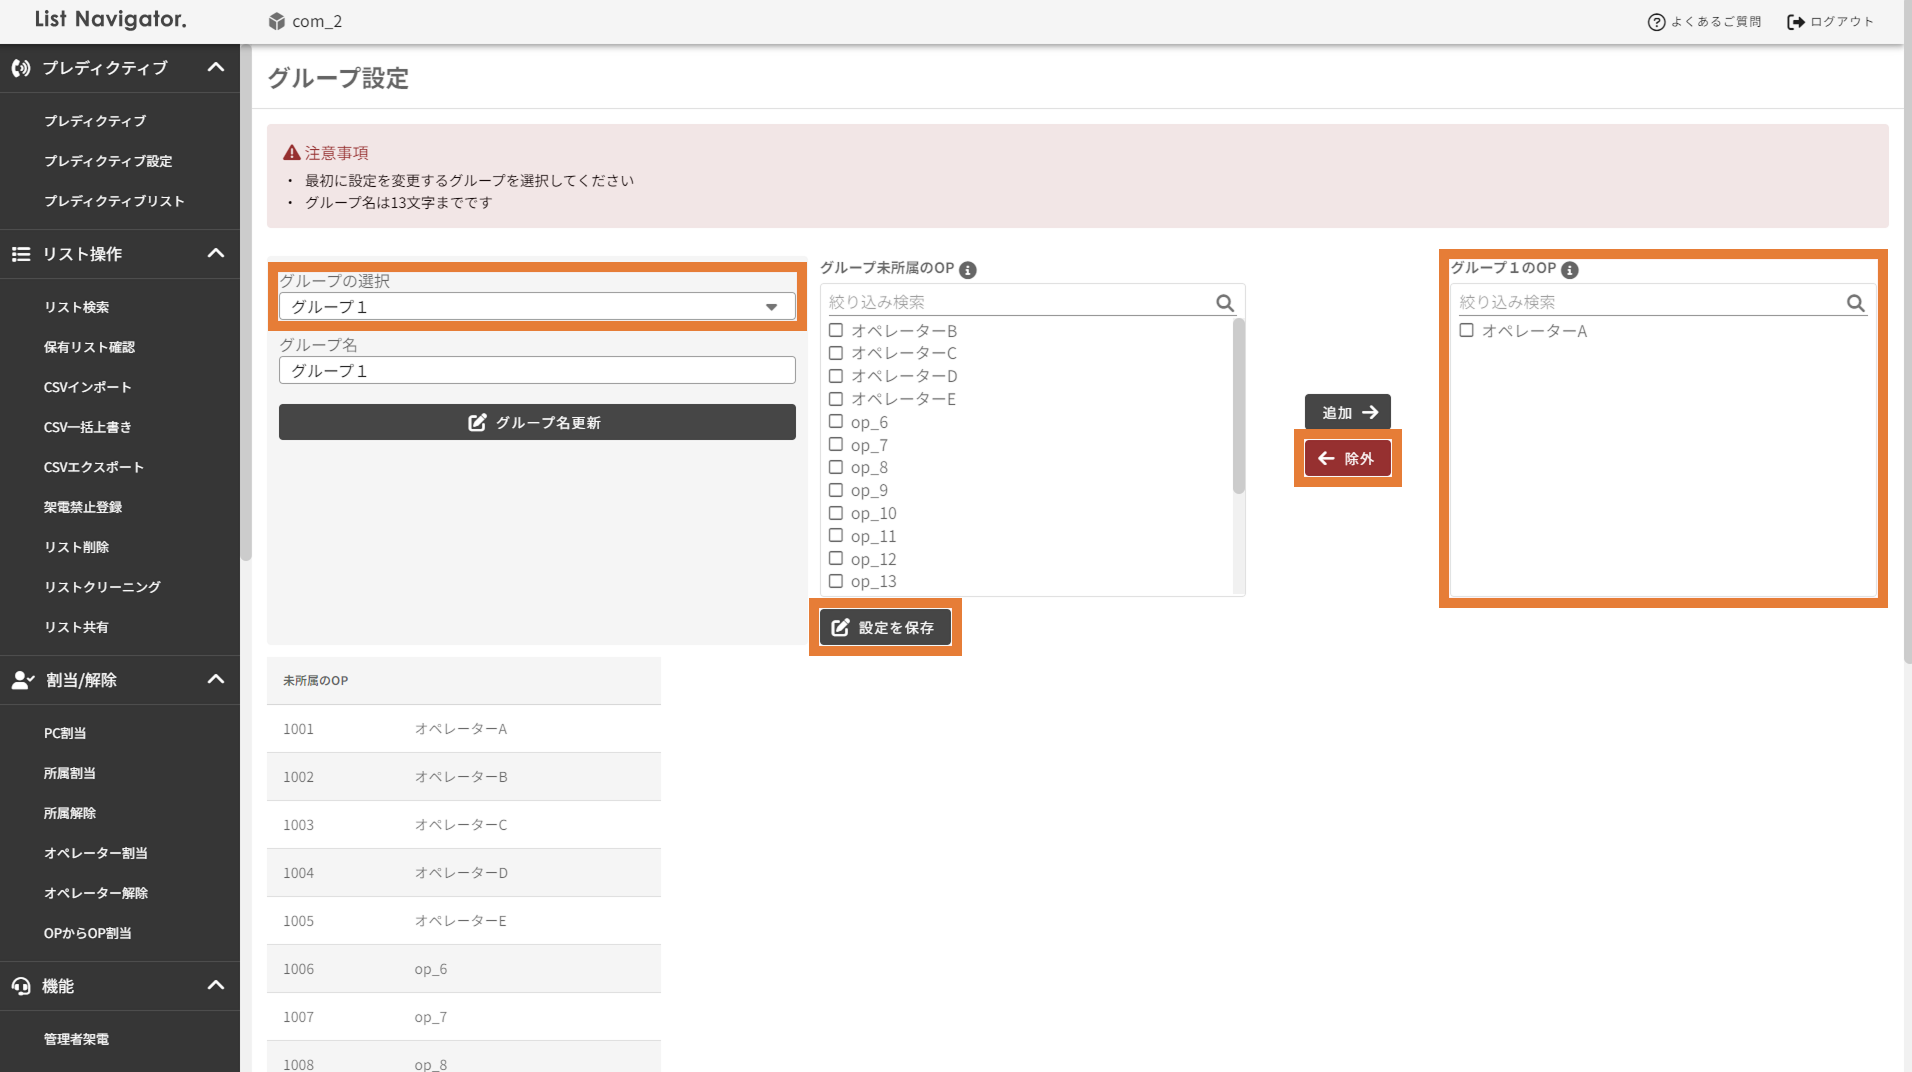The height and width of the screenshot is (1072, 1912).
Task: Open the グループの選択 dropdown
Action: click(x=537, y=307)
